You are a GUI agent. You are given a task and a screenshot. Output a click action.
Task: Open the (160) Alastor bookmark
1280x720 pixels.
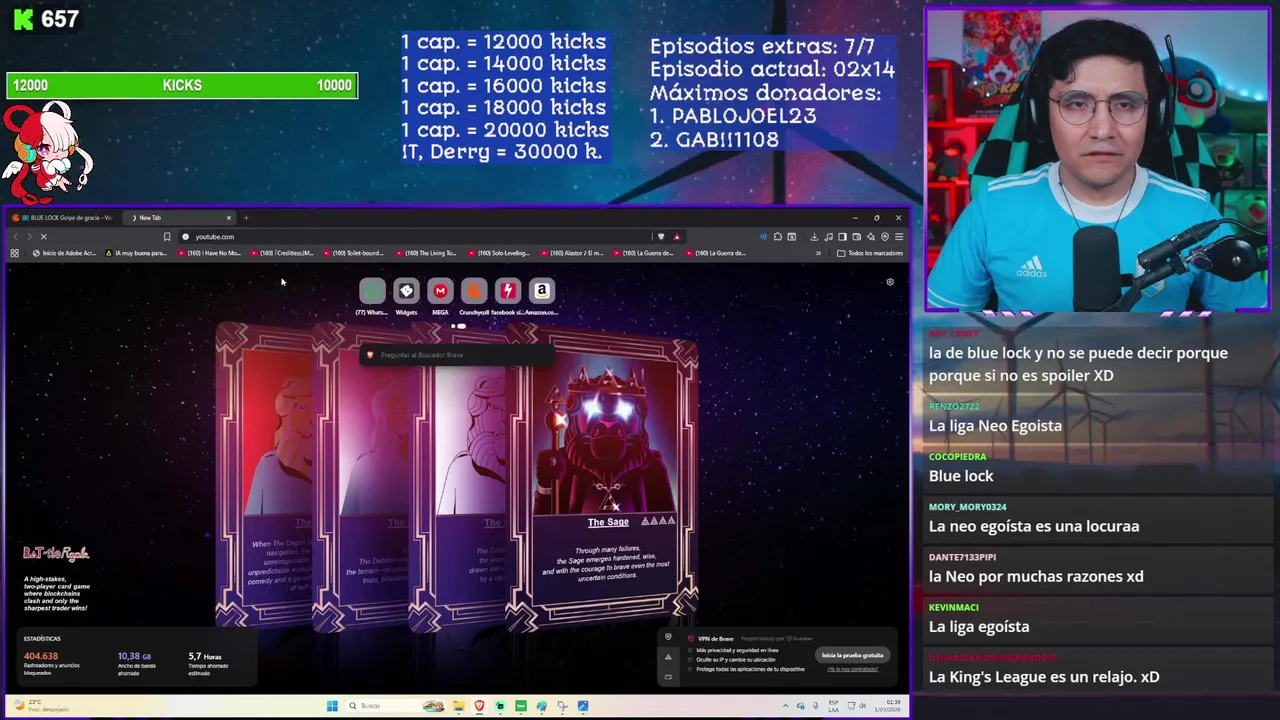570,253
